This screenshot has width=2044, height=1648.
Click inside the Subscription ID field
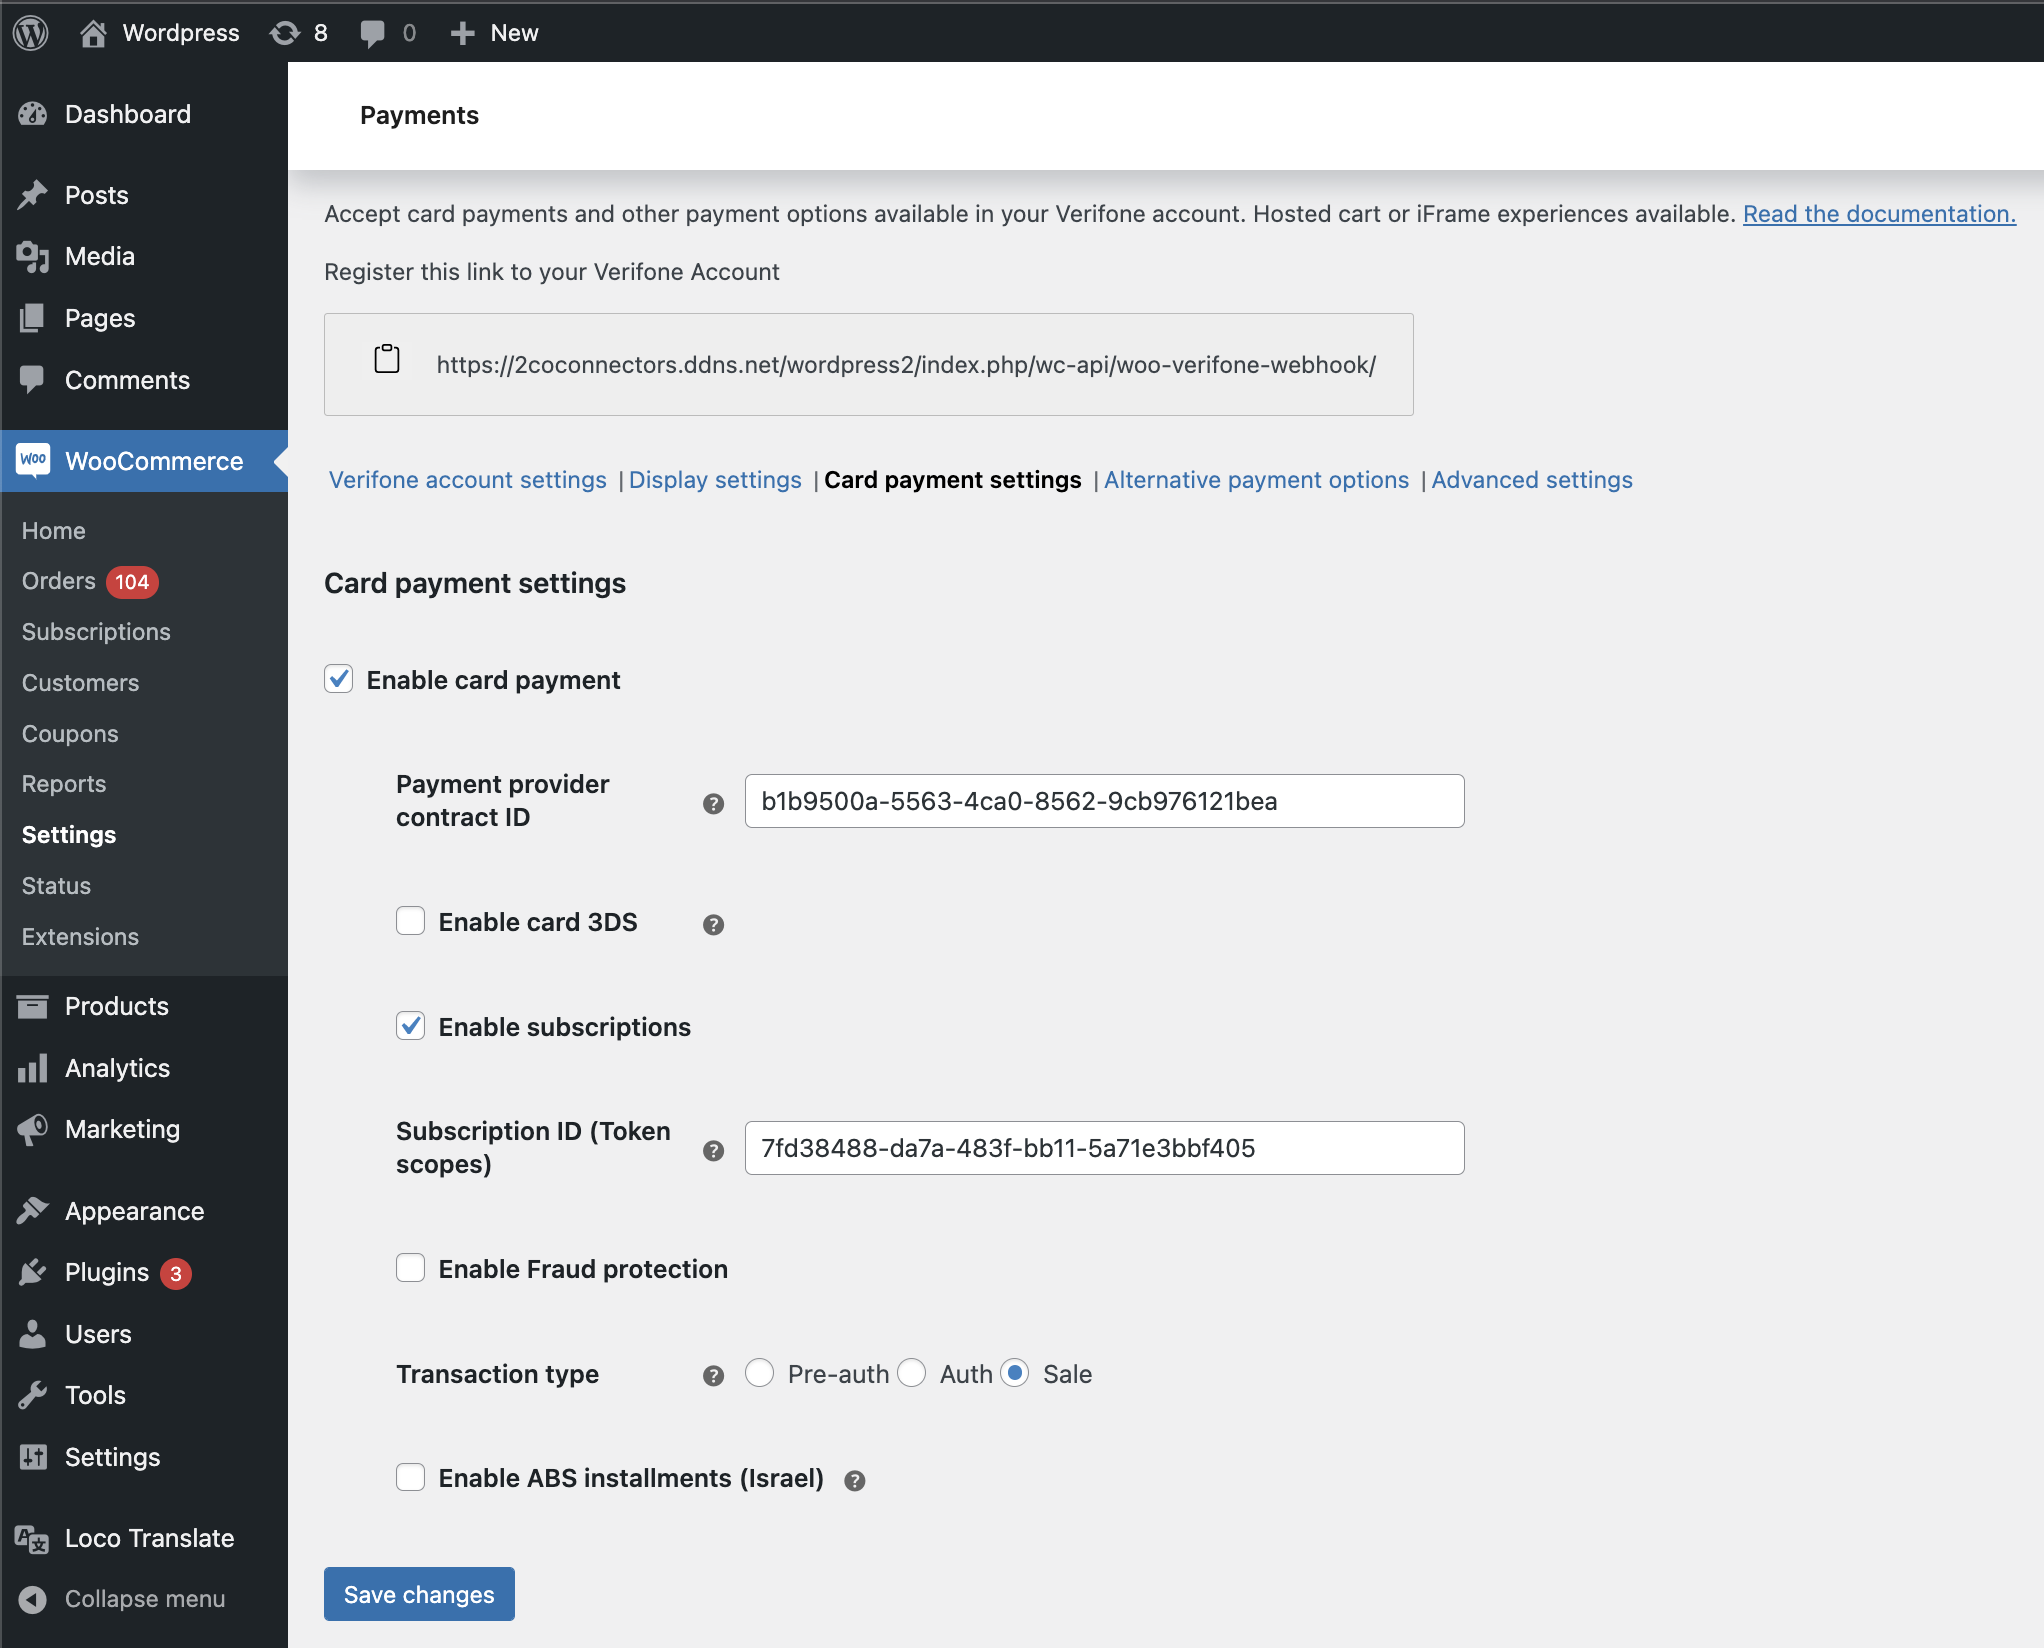[x=1104, y=1148]
